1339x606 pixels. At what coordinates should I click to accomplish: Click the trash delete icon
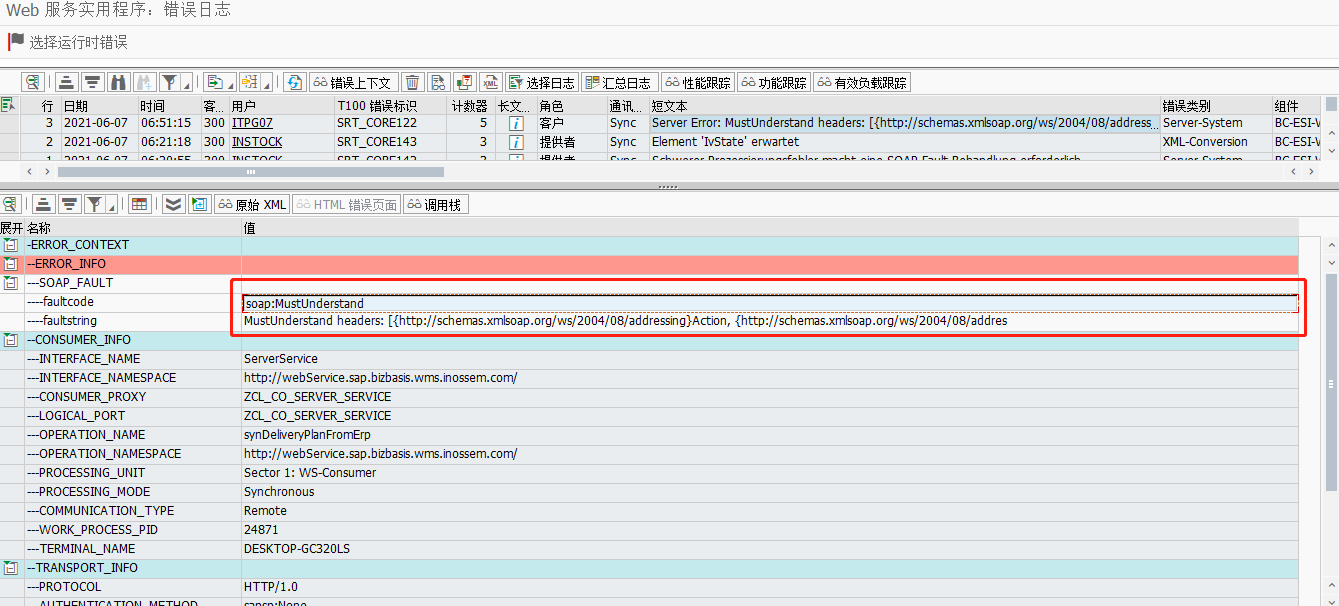click(413, 82)
